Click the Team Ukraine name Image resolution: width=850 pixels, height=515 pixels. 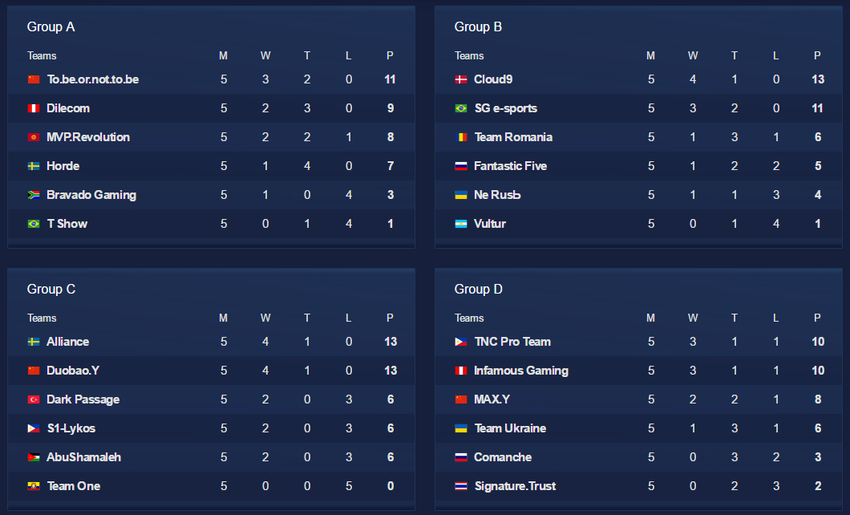click(510, 428)
